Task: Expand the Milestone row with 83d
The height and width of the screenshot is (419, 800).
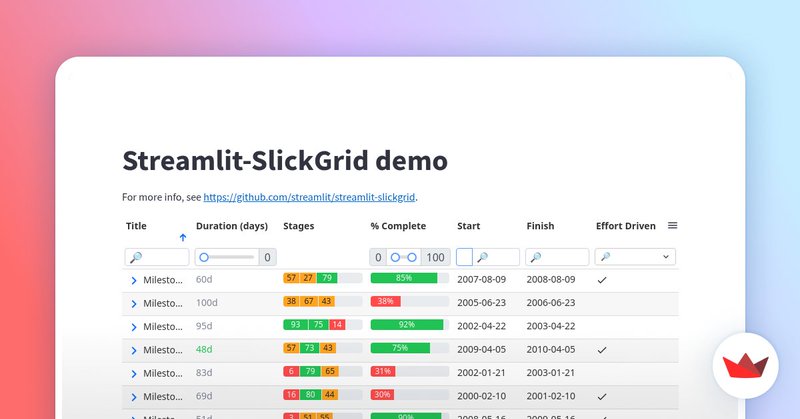Action: 134,374
